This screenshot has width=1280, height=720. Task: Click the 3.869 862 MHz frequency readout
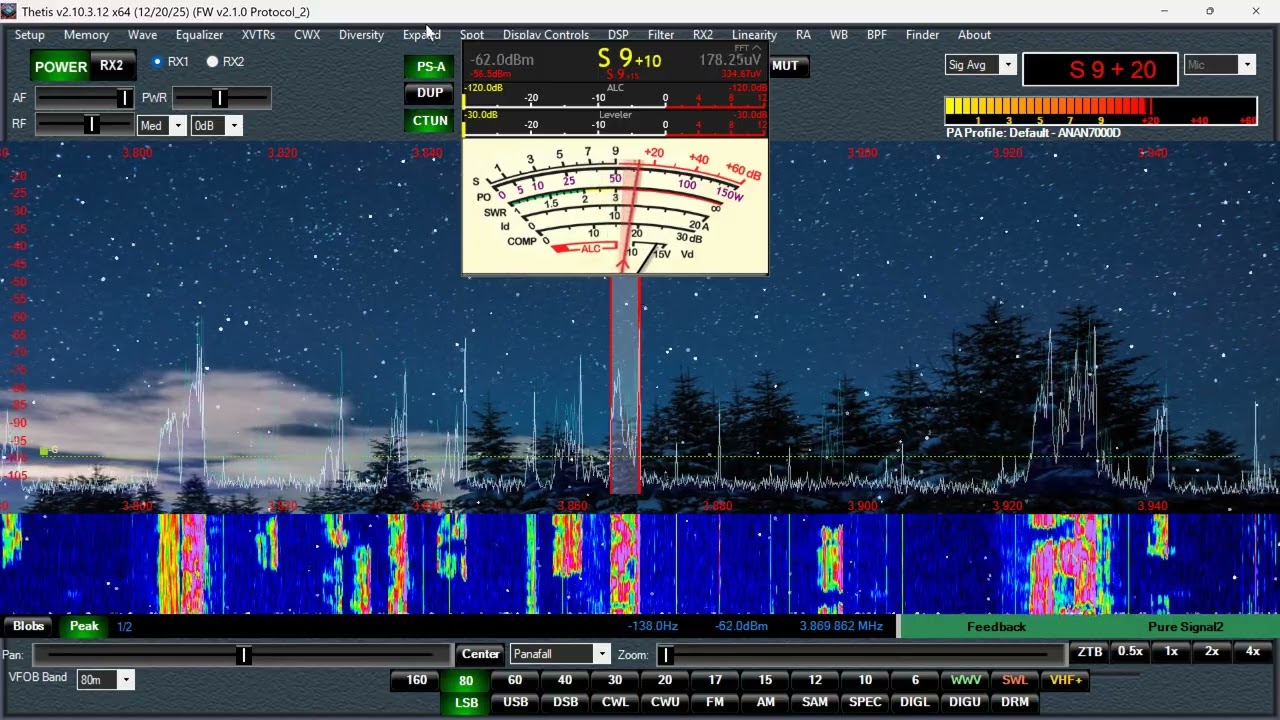841,626
